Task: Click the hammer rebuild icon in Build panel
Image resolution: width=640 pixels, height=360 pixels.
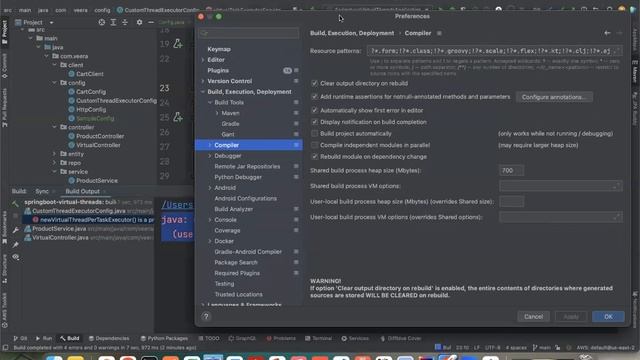Action: pyautogui.click(x=16, y=203)
